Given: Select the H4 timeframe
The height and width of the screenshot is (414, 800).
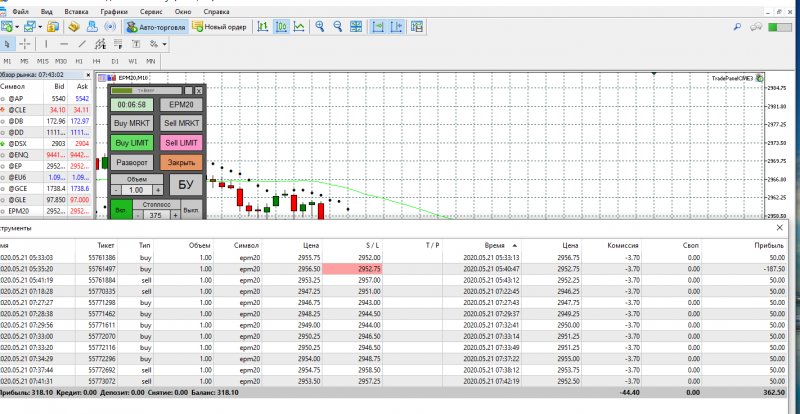Looking at the screenshot, I should [96, 61].
